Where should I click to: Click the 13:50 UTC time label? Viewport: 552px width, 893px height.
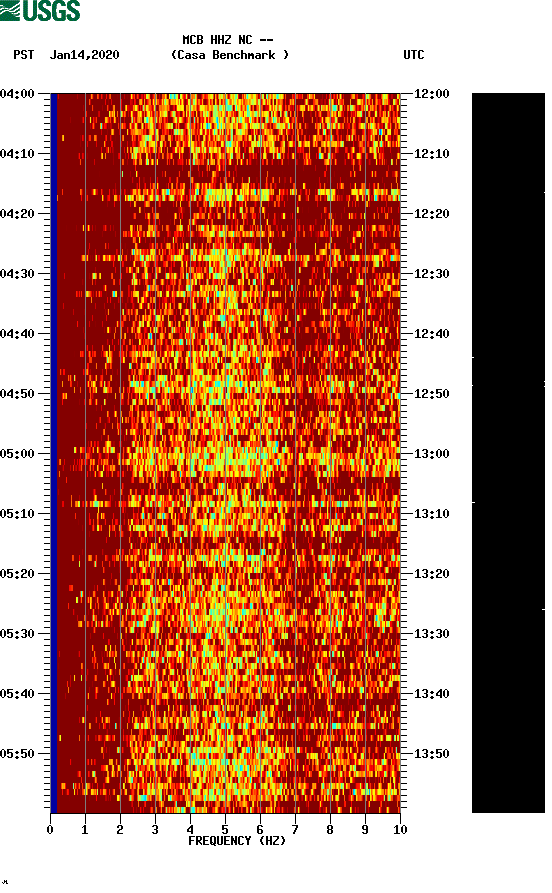[431, 753]
